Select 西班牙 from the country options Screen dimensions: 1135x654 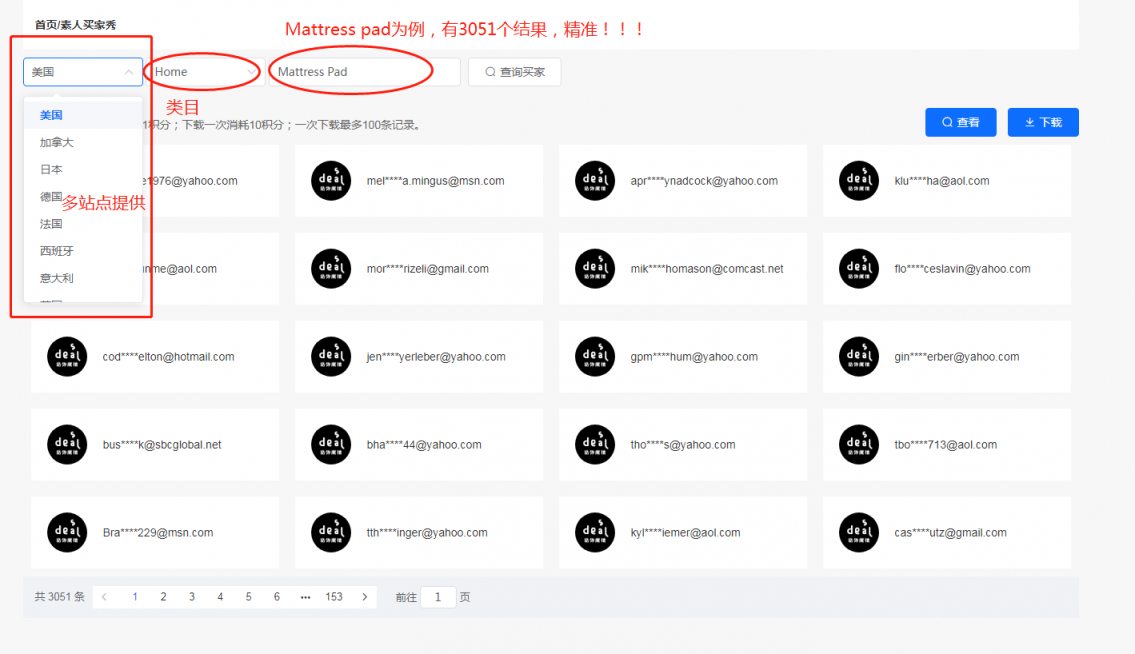57,251
